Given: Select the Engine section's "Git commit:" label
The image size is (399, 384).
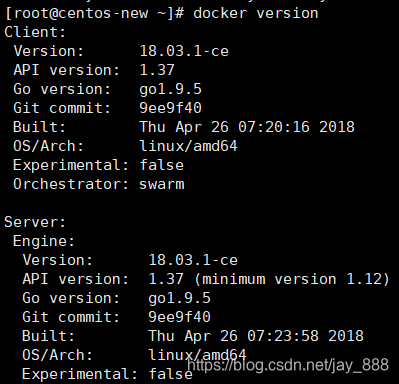Looking at the screenshot, I should 71,317.
